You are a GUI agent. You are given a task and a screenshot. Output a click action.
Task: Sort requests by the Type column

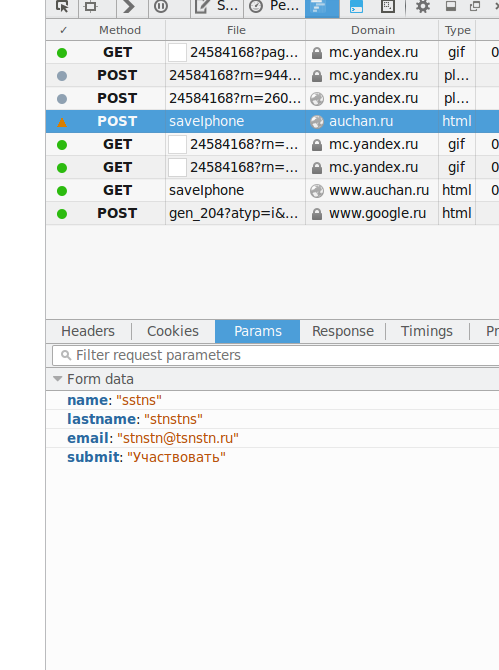457,30
